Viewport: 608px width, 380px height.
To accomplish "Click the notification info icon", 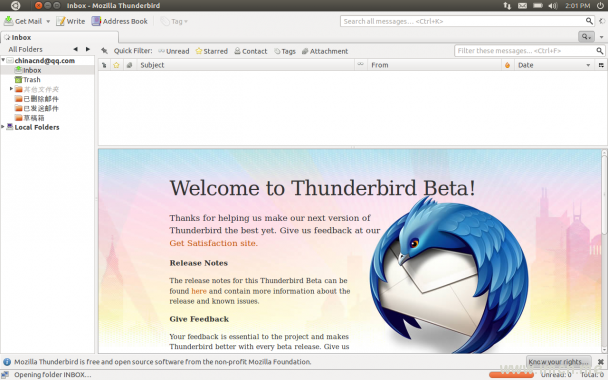I will (x=7, y=362).
